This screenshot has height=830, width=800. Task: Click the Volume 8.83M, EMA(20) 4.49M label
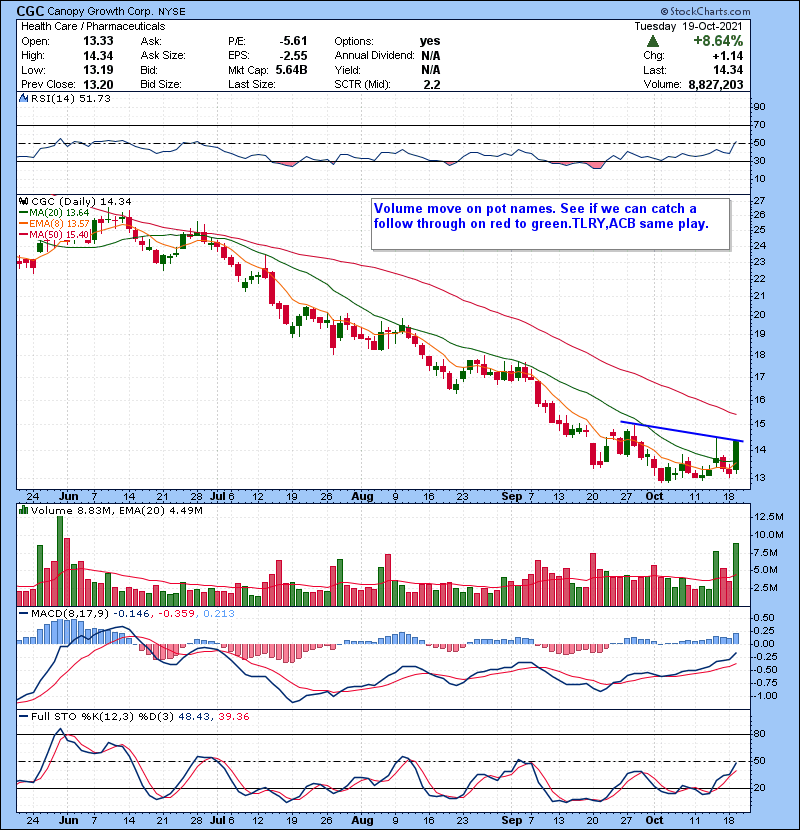116,511
